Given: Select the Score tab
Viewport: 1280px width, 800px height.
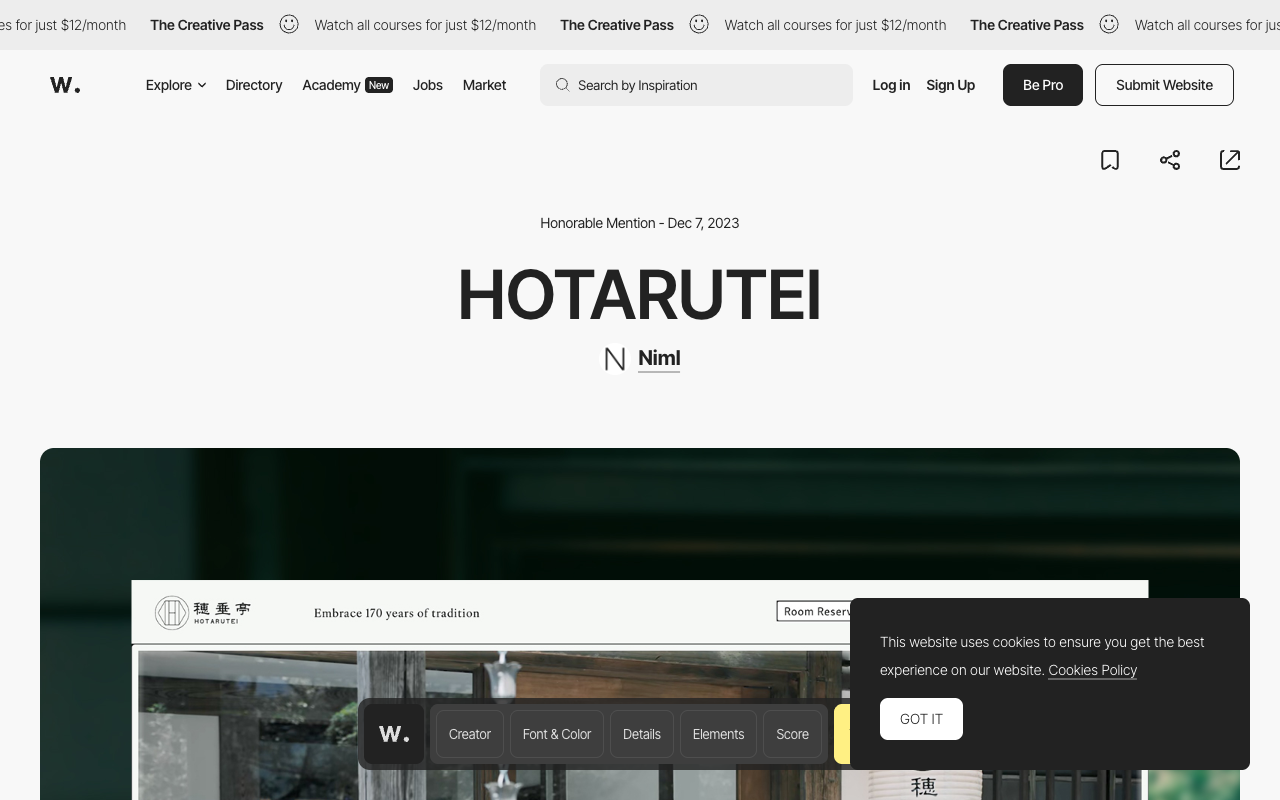Looking at the screenshot, I should click(x=792, y=734).
